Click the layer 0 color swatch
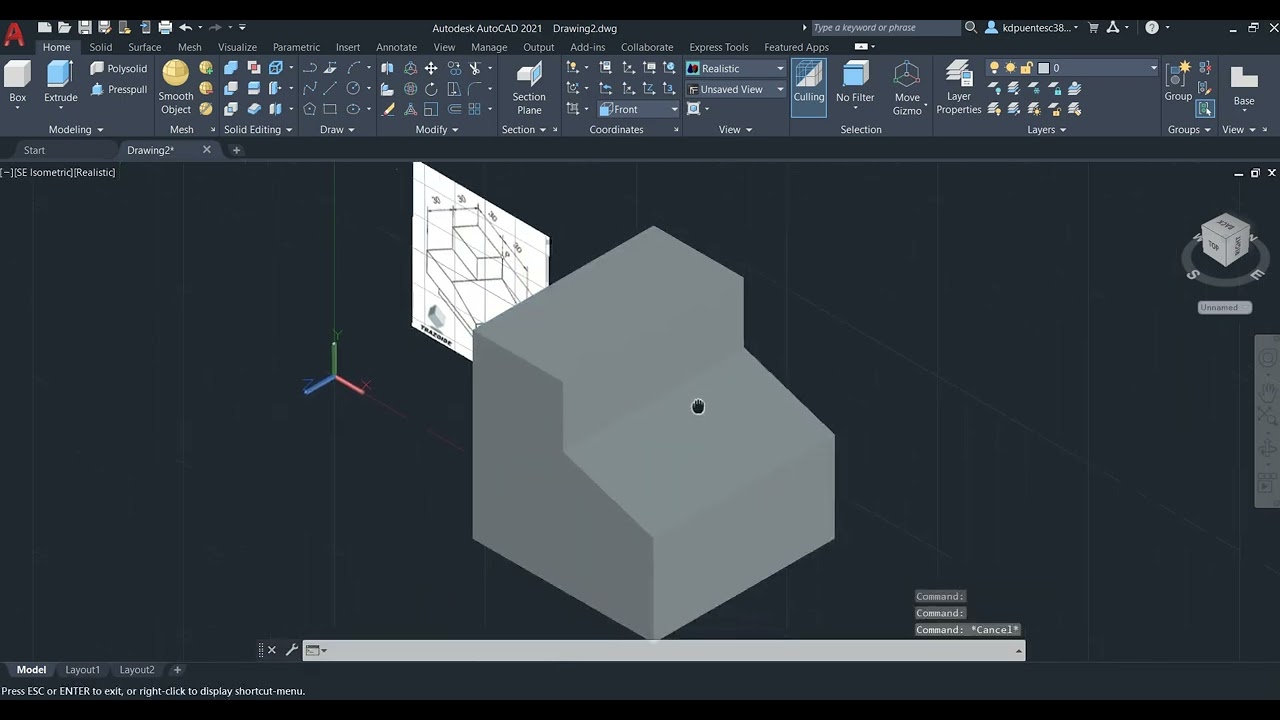Screen dimensions: 1280x720 [1043, 68]
